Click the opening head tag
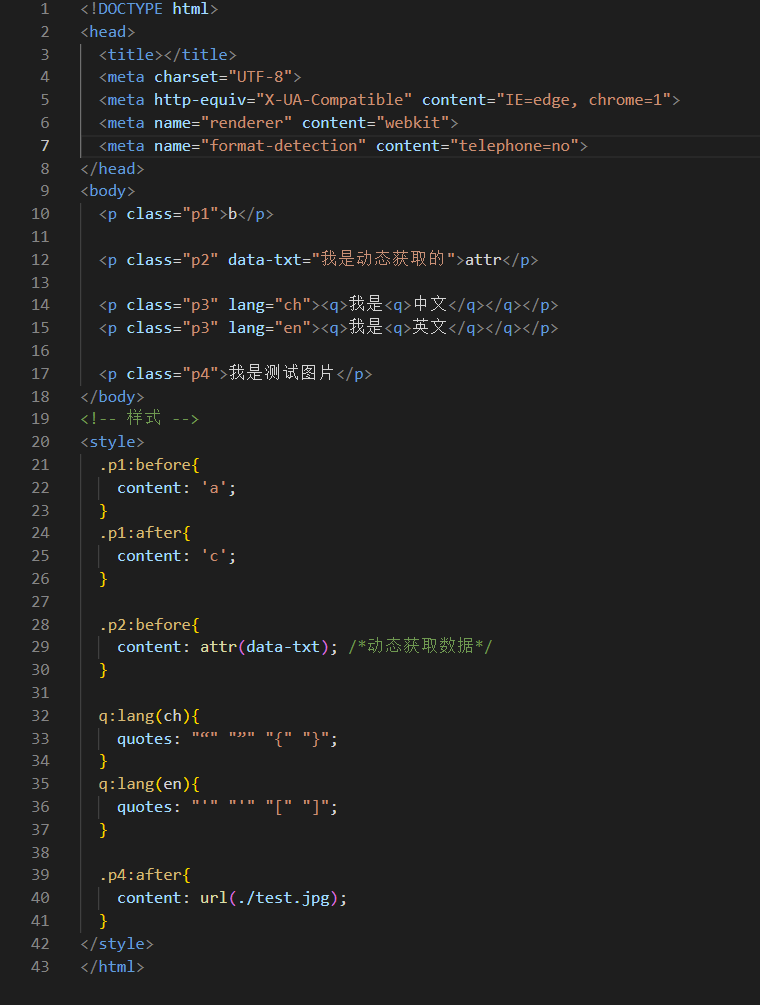 108,32
